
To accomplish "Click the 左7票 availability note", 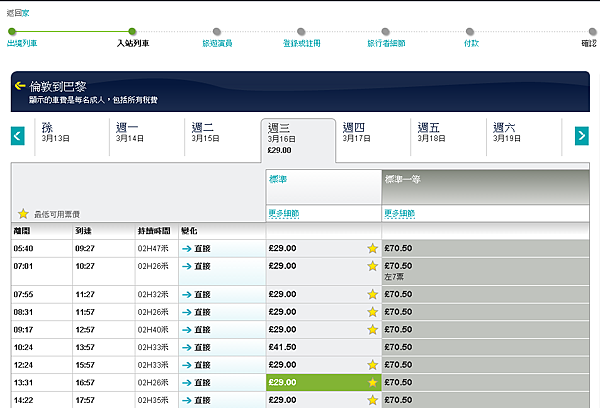I will tap(394, 277).
